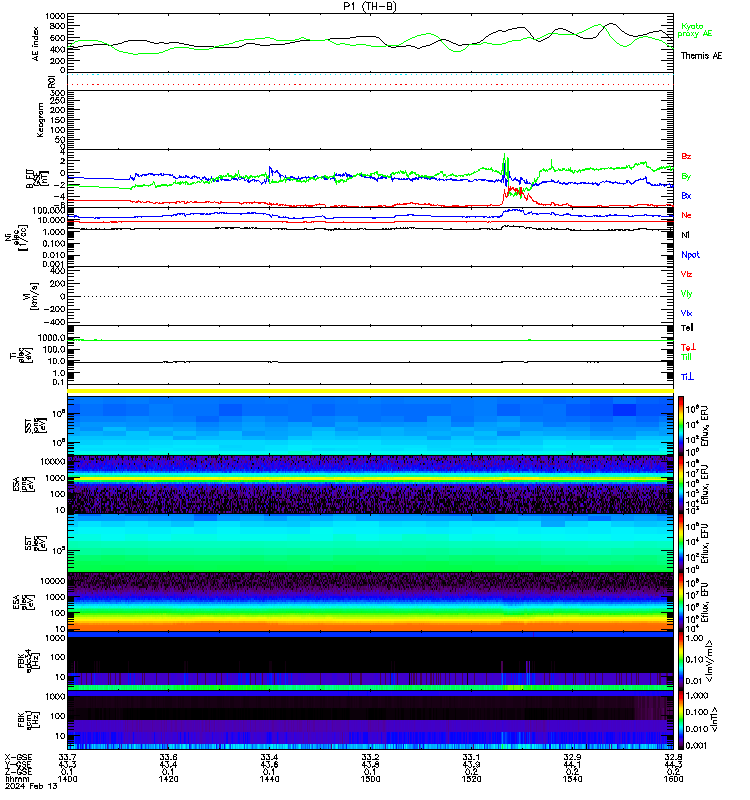Click the green 'By' legend label
The height and width of the screenshot is (800, 750).
point(686,176)
